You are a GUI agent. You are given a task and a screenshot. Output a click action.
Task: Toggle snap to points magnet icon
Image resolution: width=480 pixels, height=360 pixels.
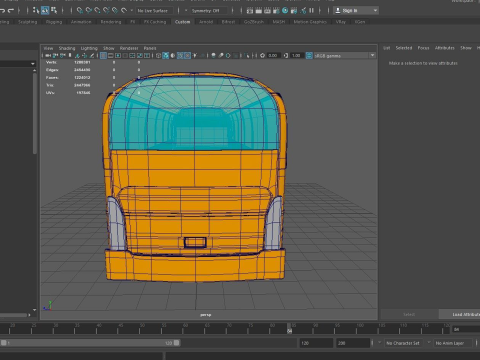[97, 11]
